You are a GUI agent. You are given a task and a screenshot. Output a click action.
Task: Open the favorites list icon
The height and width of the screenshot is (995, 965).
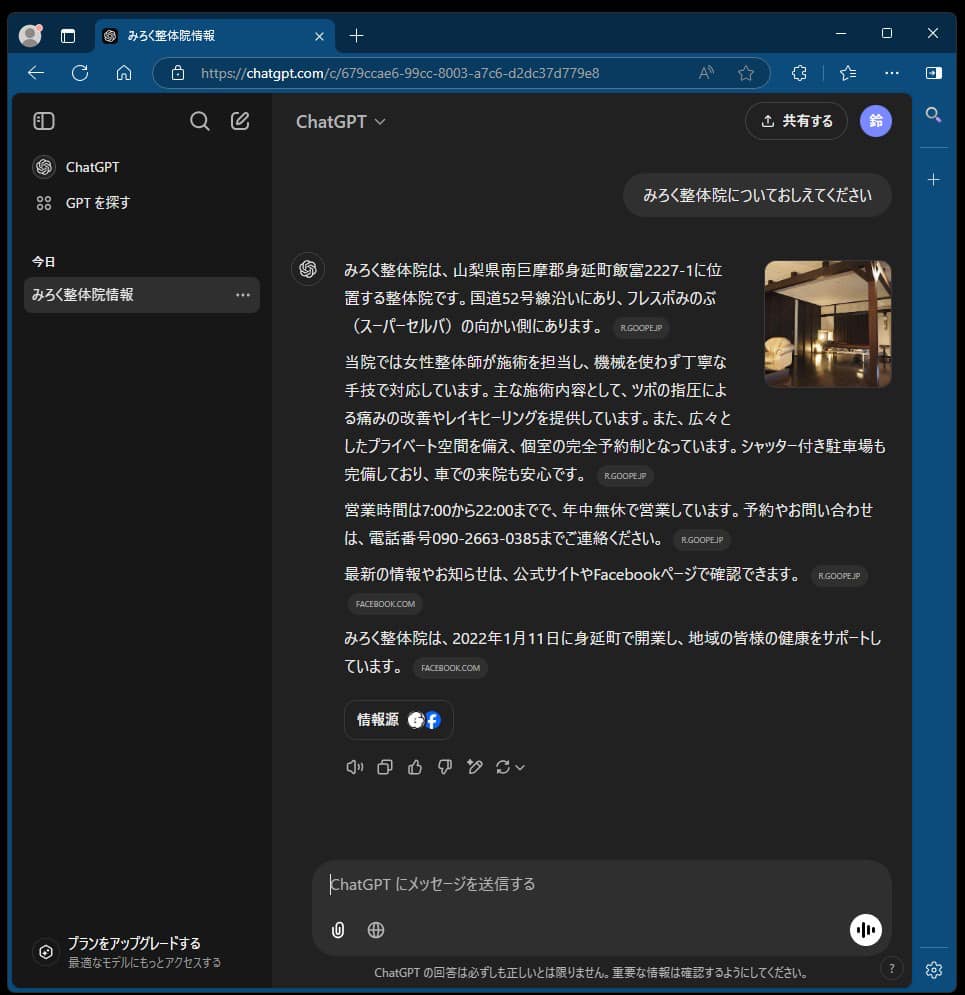coord(848,73)
